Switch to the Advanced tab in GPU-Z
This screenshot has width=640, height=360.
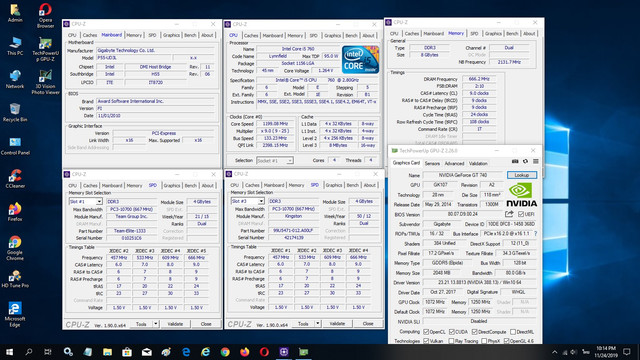[x=454, y=163]
